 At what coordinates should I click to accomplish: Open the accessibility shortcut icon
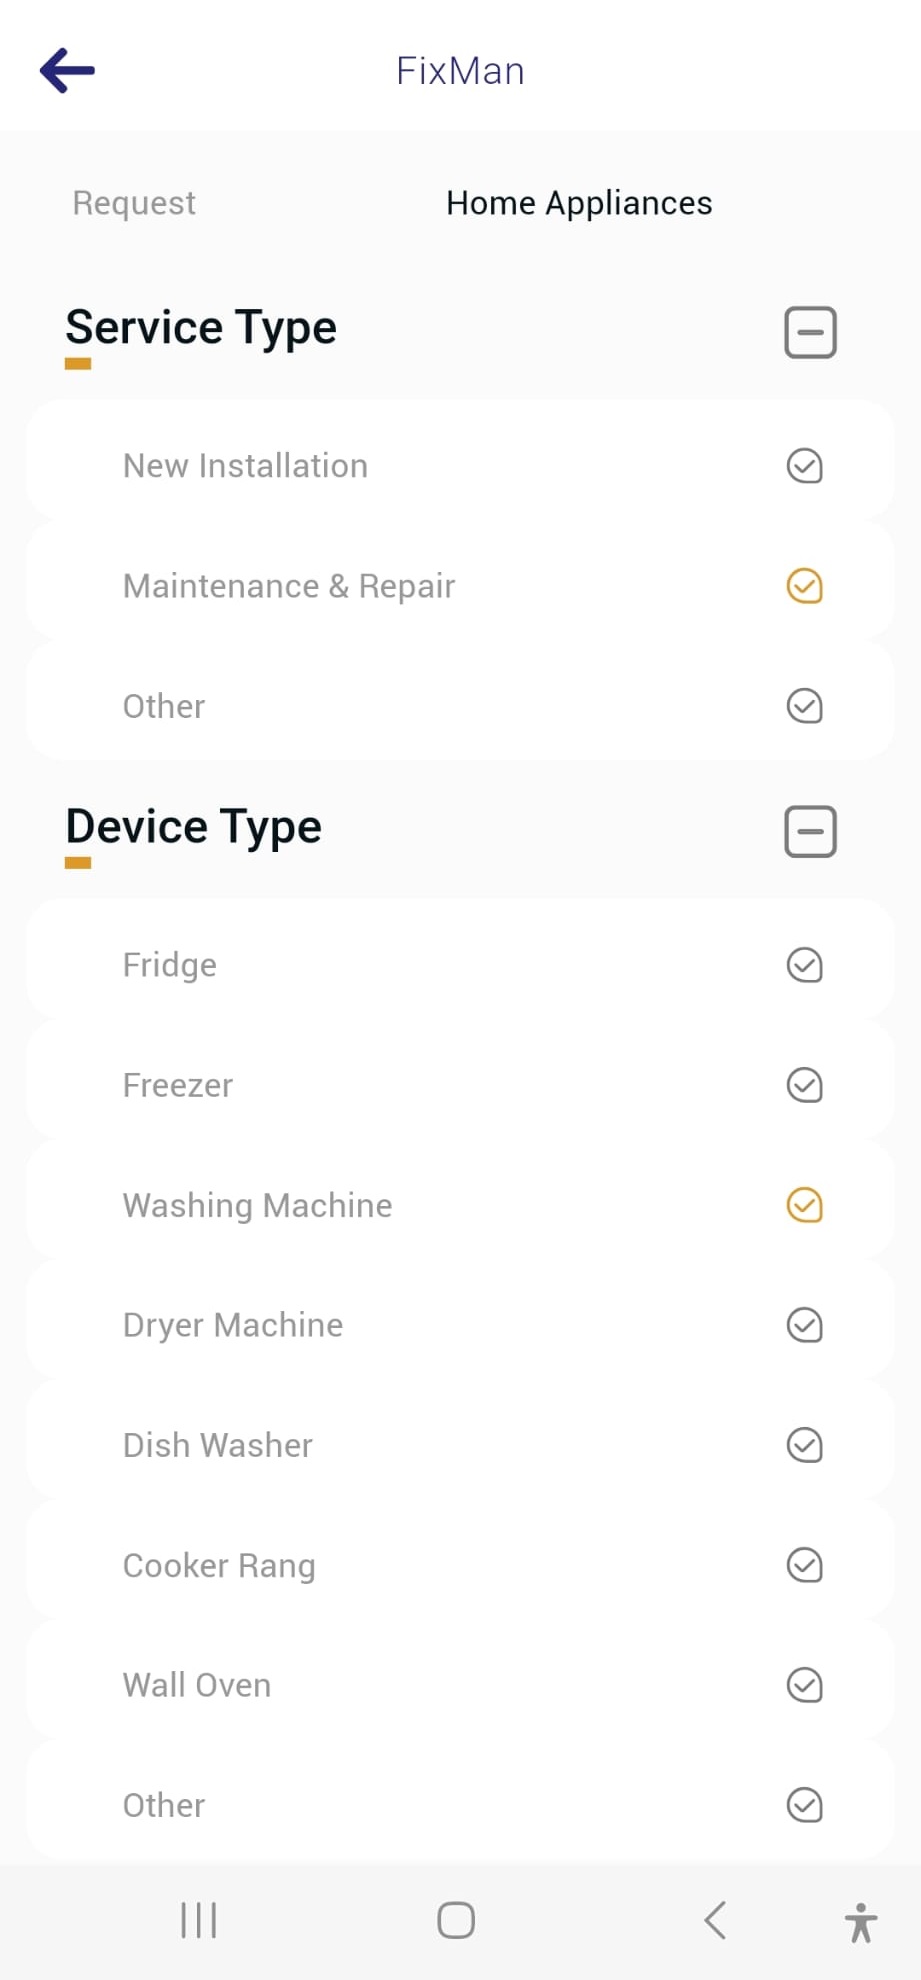pos(860,1921)
